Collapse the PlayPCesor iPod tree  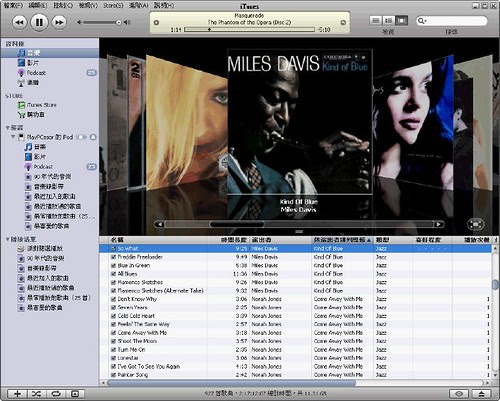coord(13,137)
